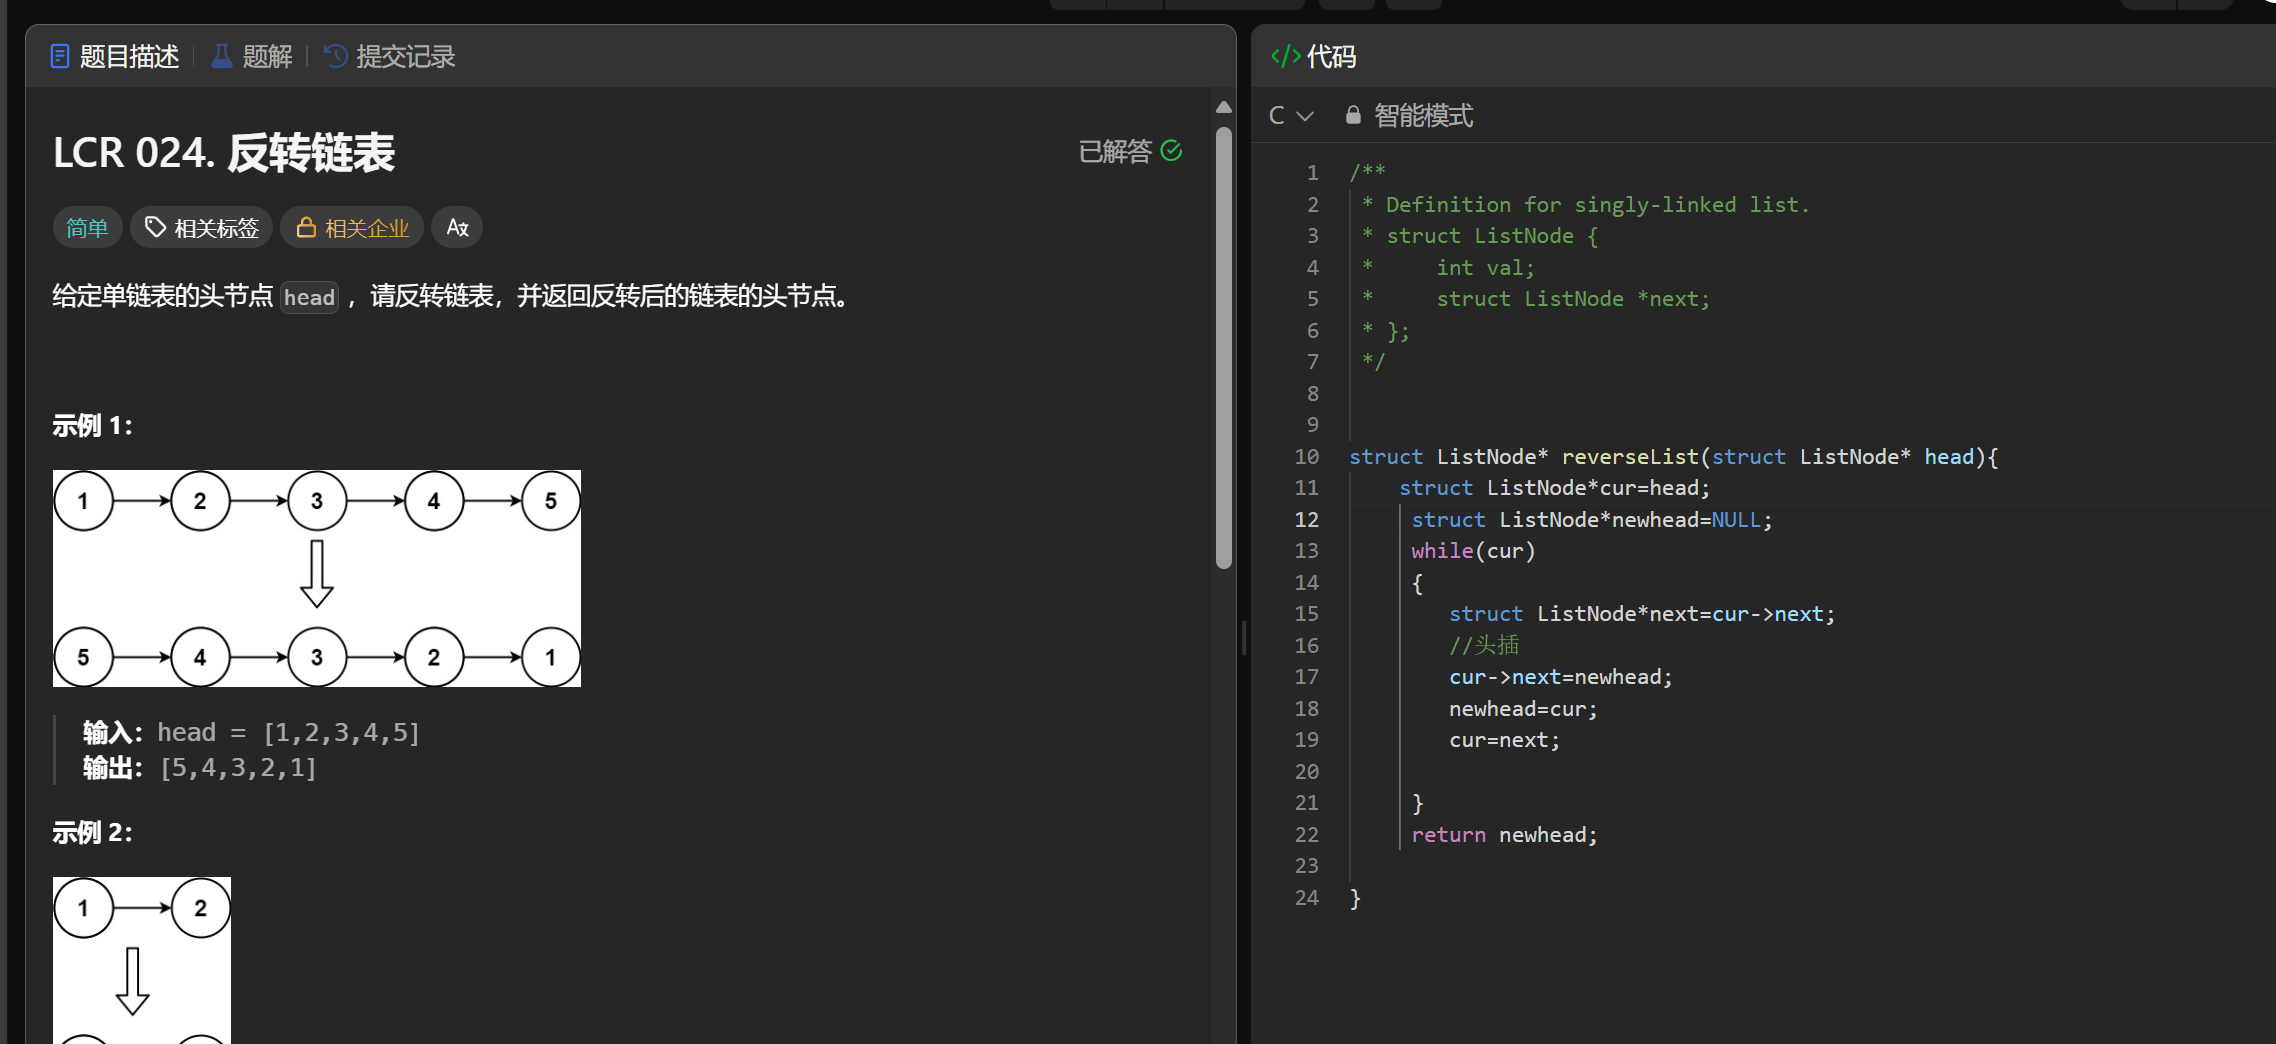
Task: Click the 示例 1 linked list diagram
Action: tap(317, 578)
